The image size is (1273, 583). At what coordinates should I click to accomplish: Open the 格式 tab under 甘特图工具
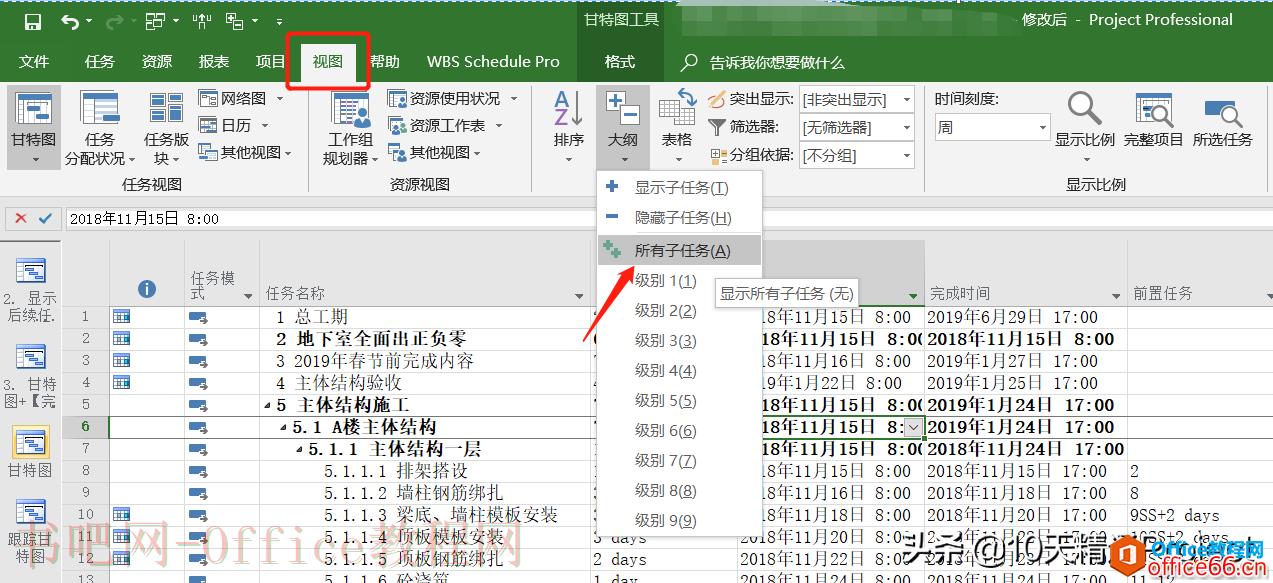(x=620, y=62)
